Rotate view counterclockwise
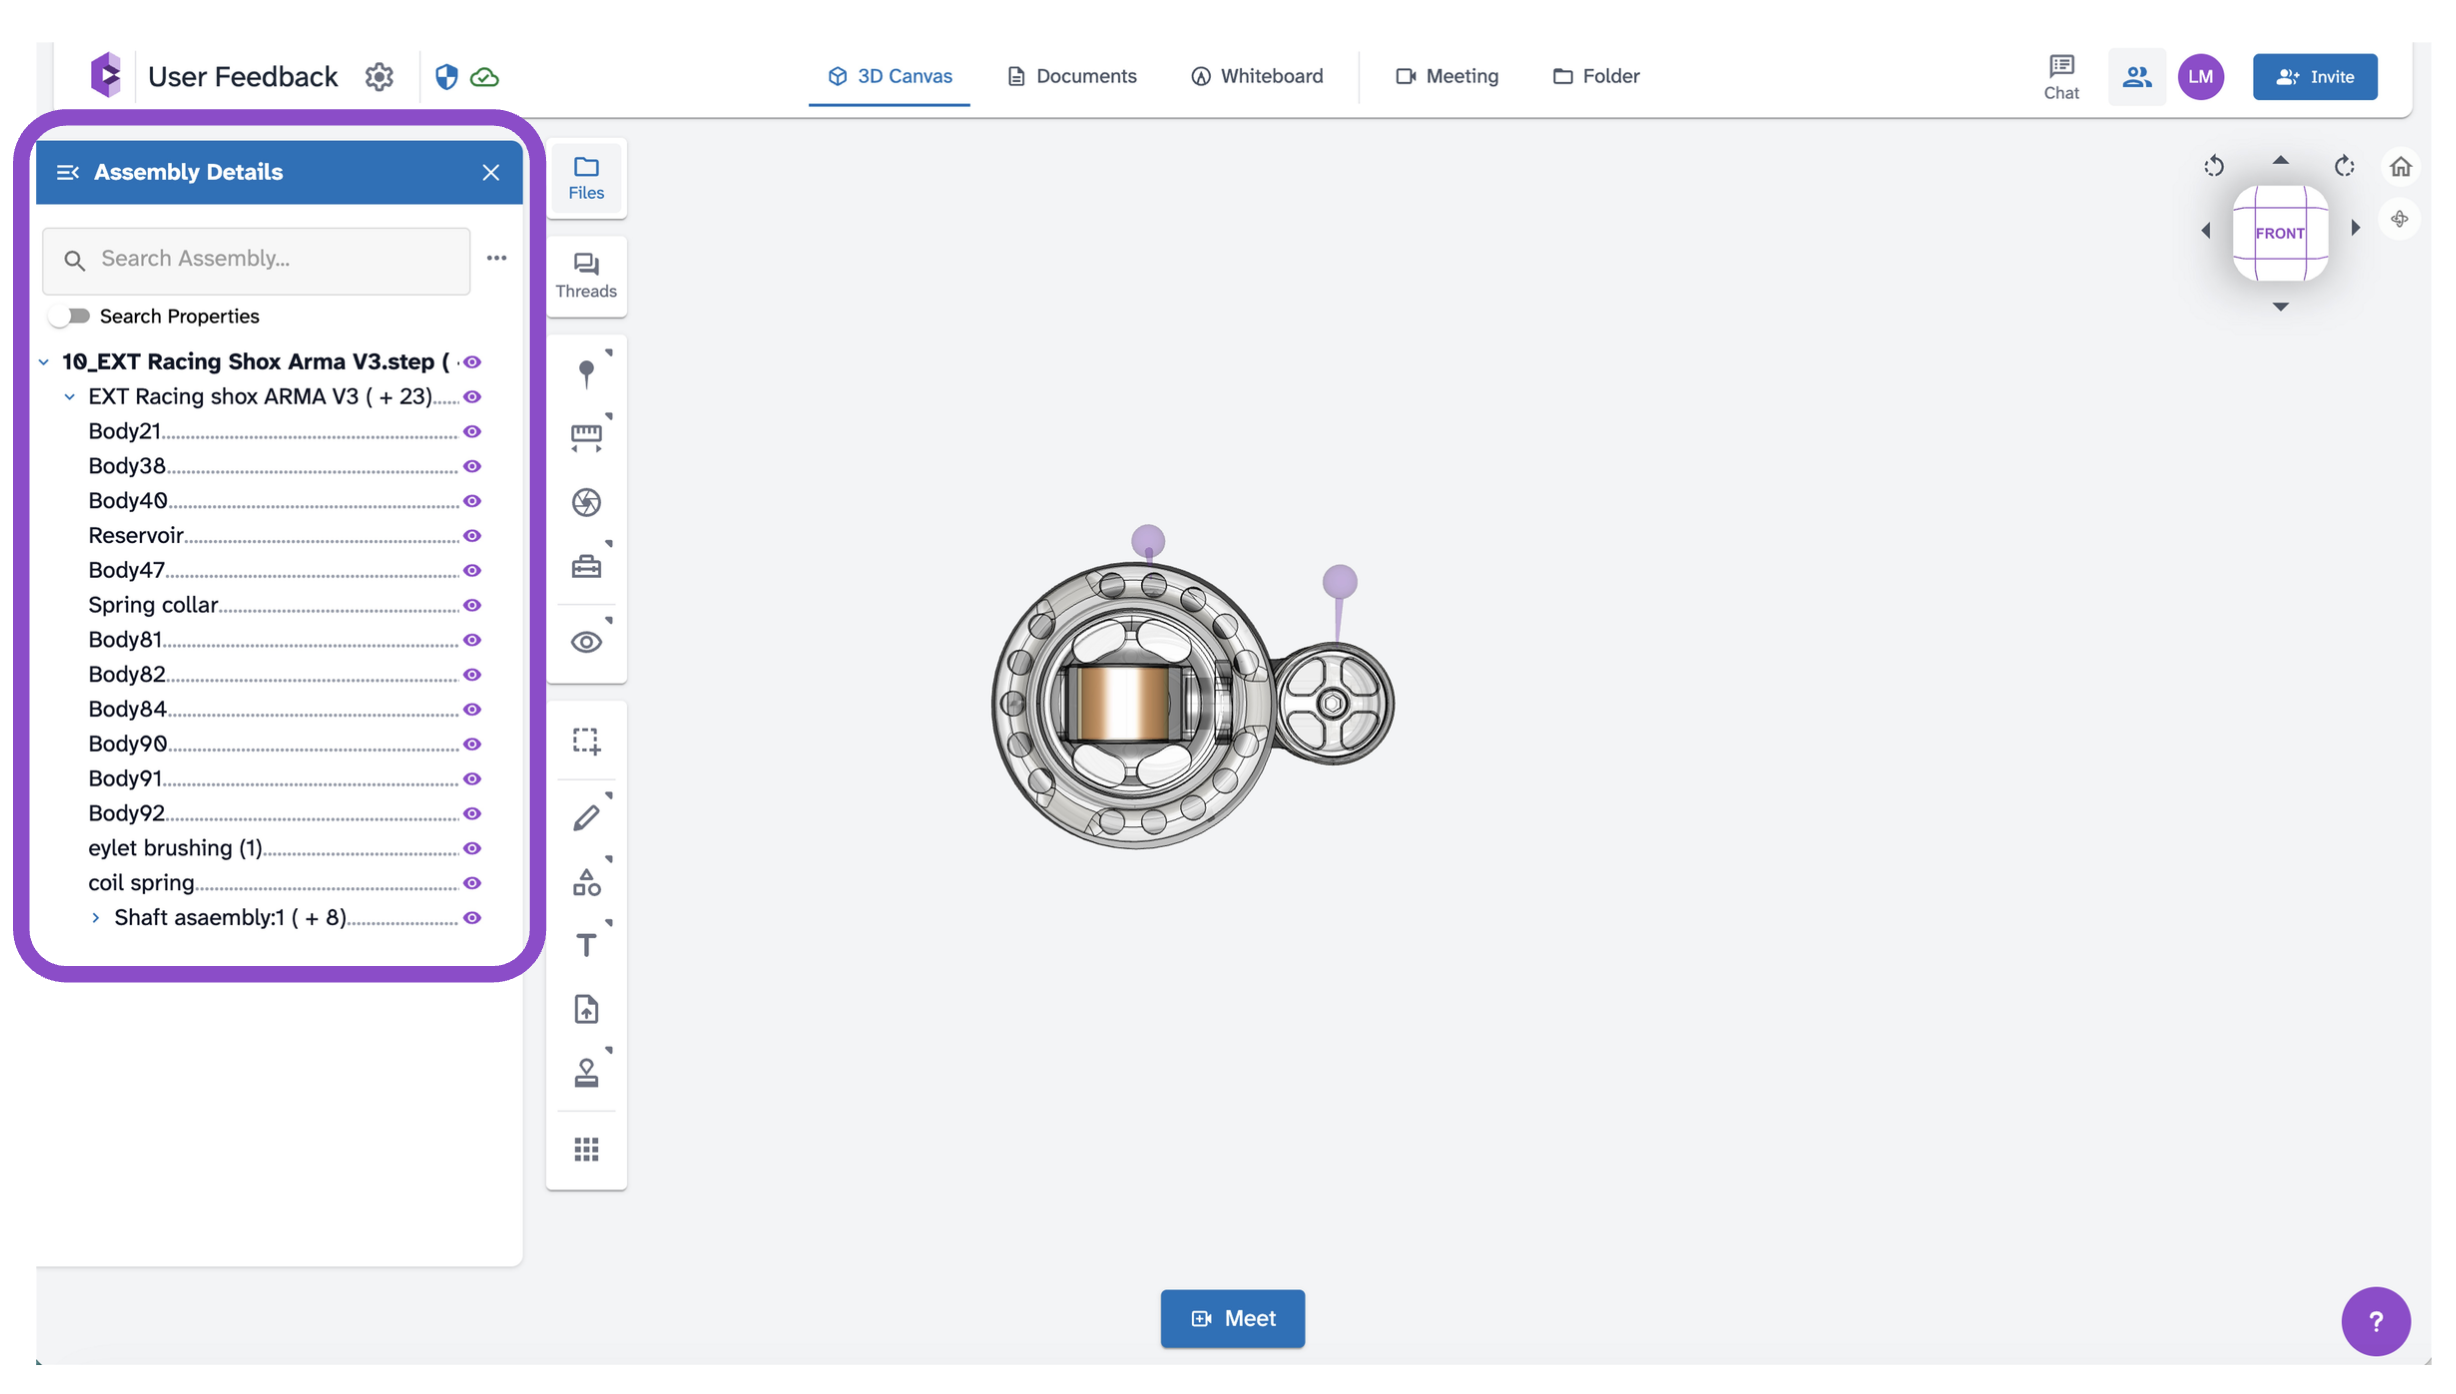This screenshot has height=1394, width=2456. [2213, 166]
